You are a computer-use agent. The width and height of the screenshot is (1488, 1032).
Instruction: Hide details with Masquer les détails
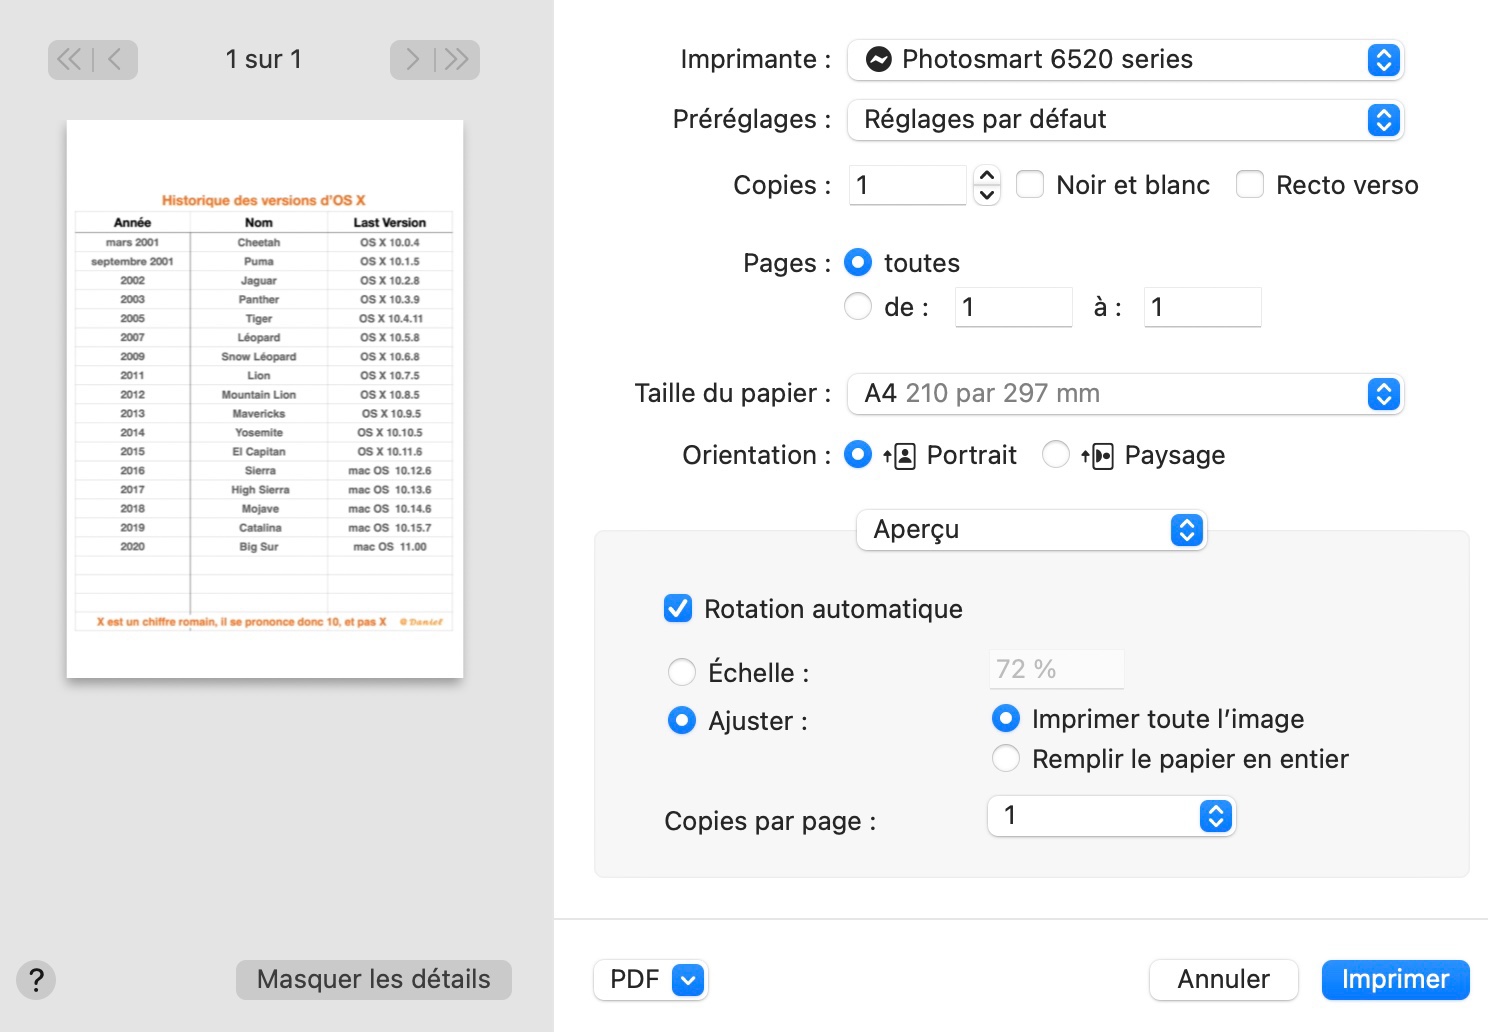click(x=374, y=980)
